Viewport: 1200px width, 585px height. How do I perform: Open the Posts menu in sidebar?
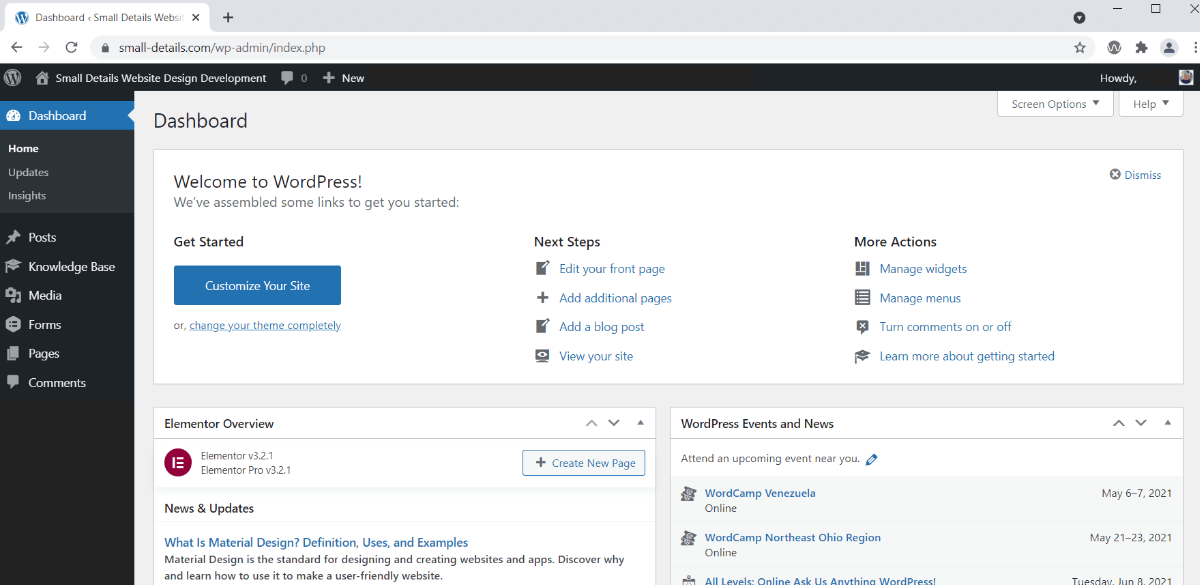coord(42,237)
